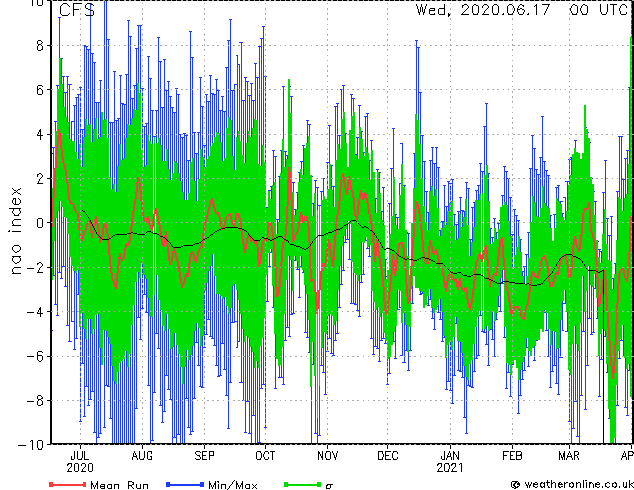Click the copyright symbol before weatheronline
Viewport: 634px width, 490px height.
515,485
